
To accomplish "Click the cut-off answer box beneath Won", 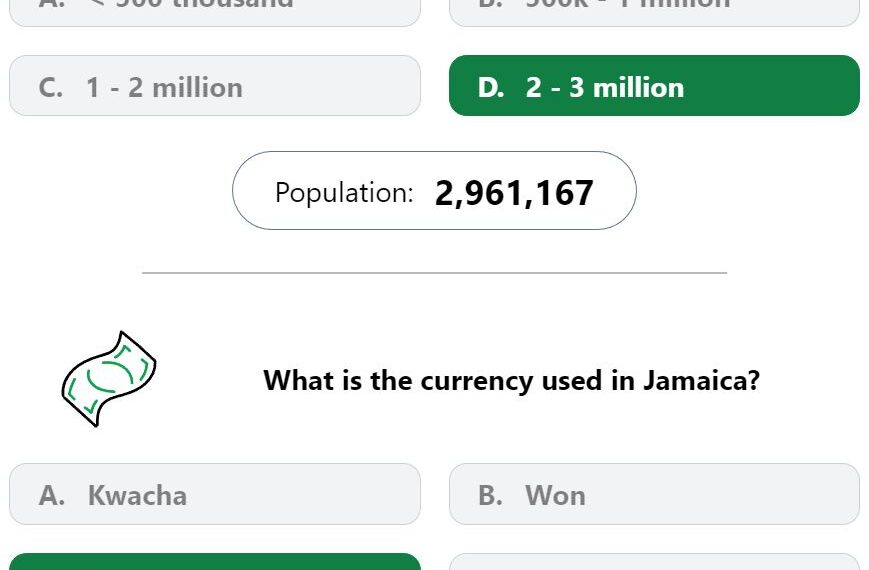I will (x=654, y=562).
